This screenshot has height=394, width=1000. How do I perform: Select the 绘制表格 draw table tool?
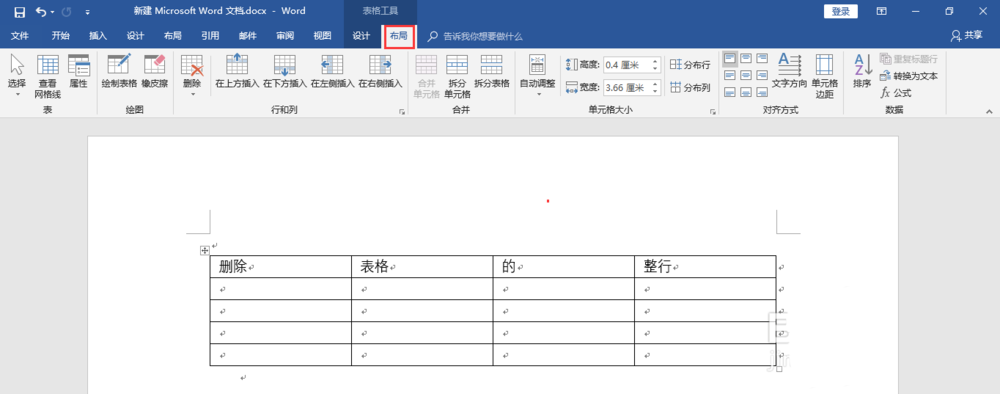(119, 71)
